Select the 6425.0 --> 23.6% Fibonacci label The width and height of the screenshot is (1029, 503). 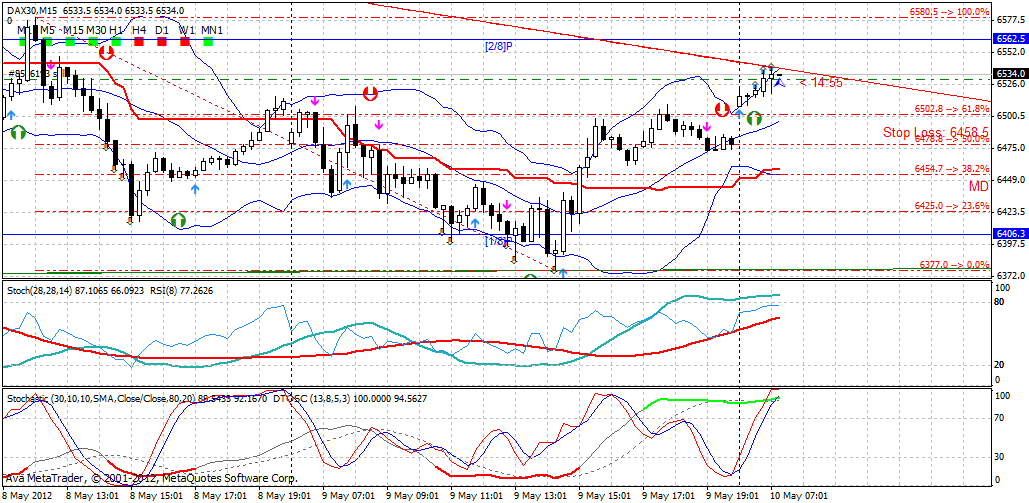pos(952,206)
